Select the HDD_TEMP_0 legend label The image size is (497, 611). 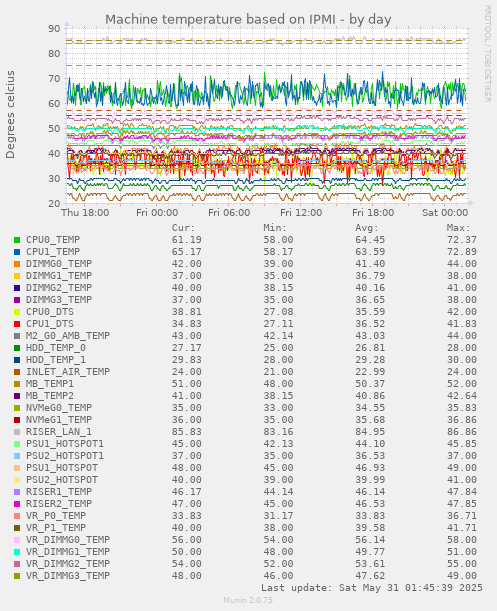[56, 348]
